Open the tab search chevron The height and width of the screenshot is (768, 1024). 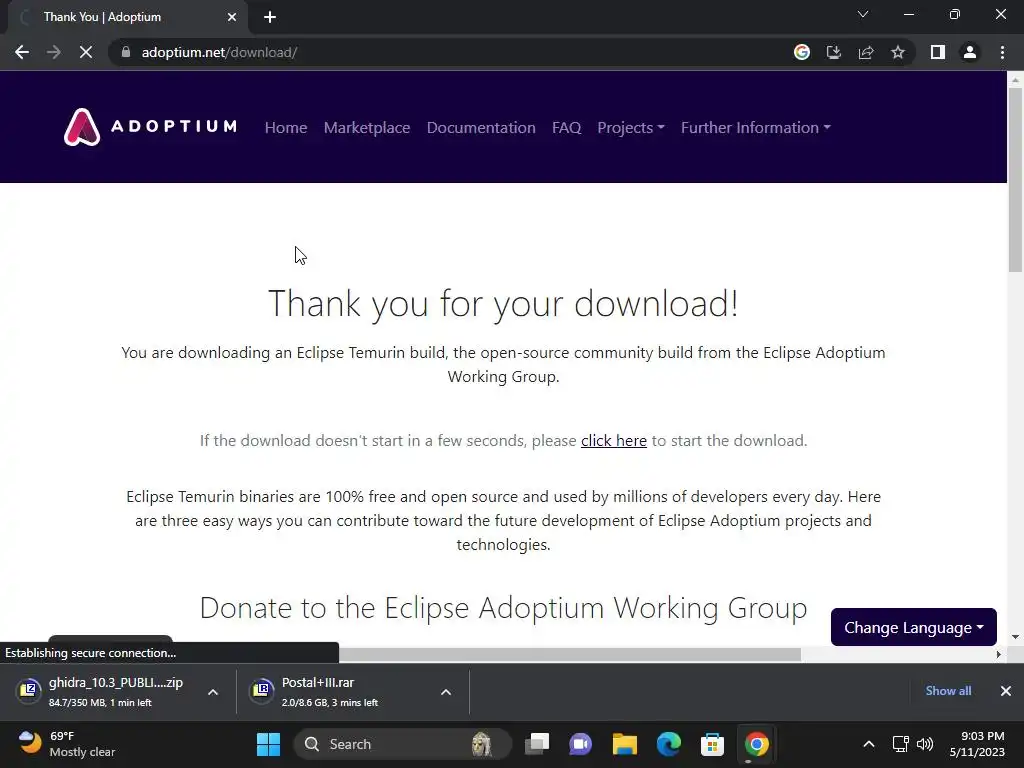[863, 14]
